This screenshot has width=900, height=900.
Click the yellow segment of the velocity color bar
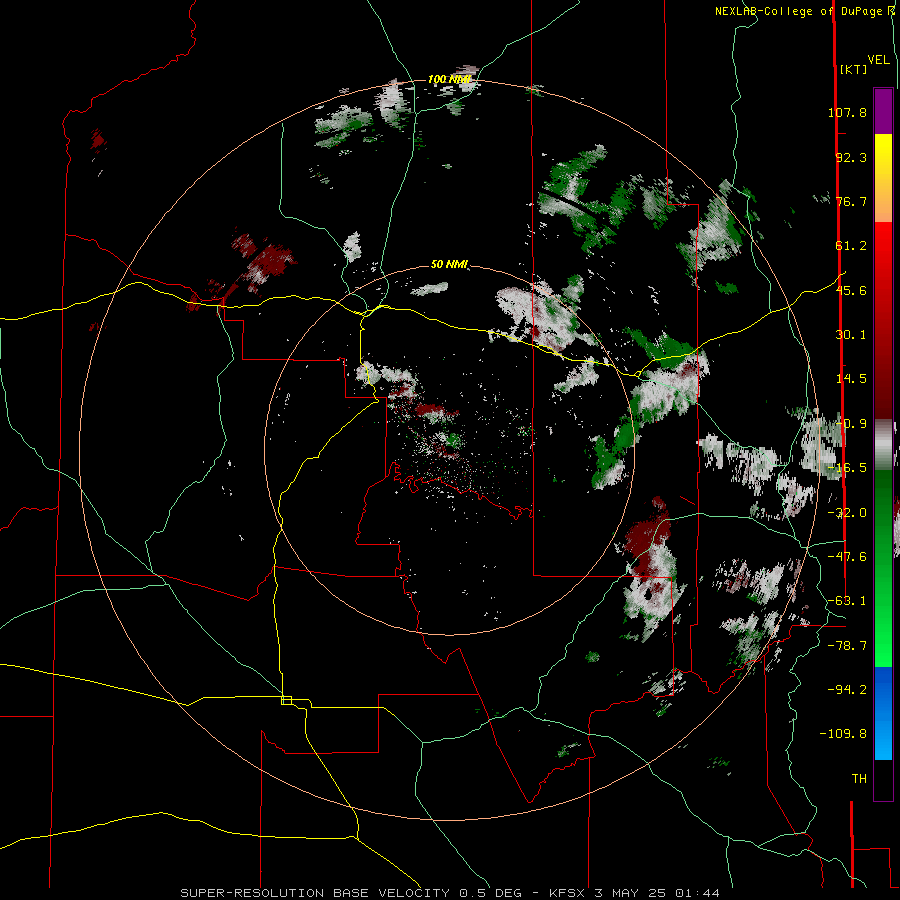point(883,156)
